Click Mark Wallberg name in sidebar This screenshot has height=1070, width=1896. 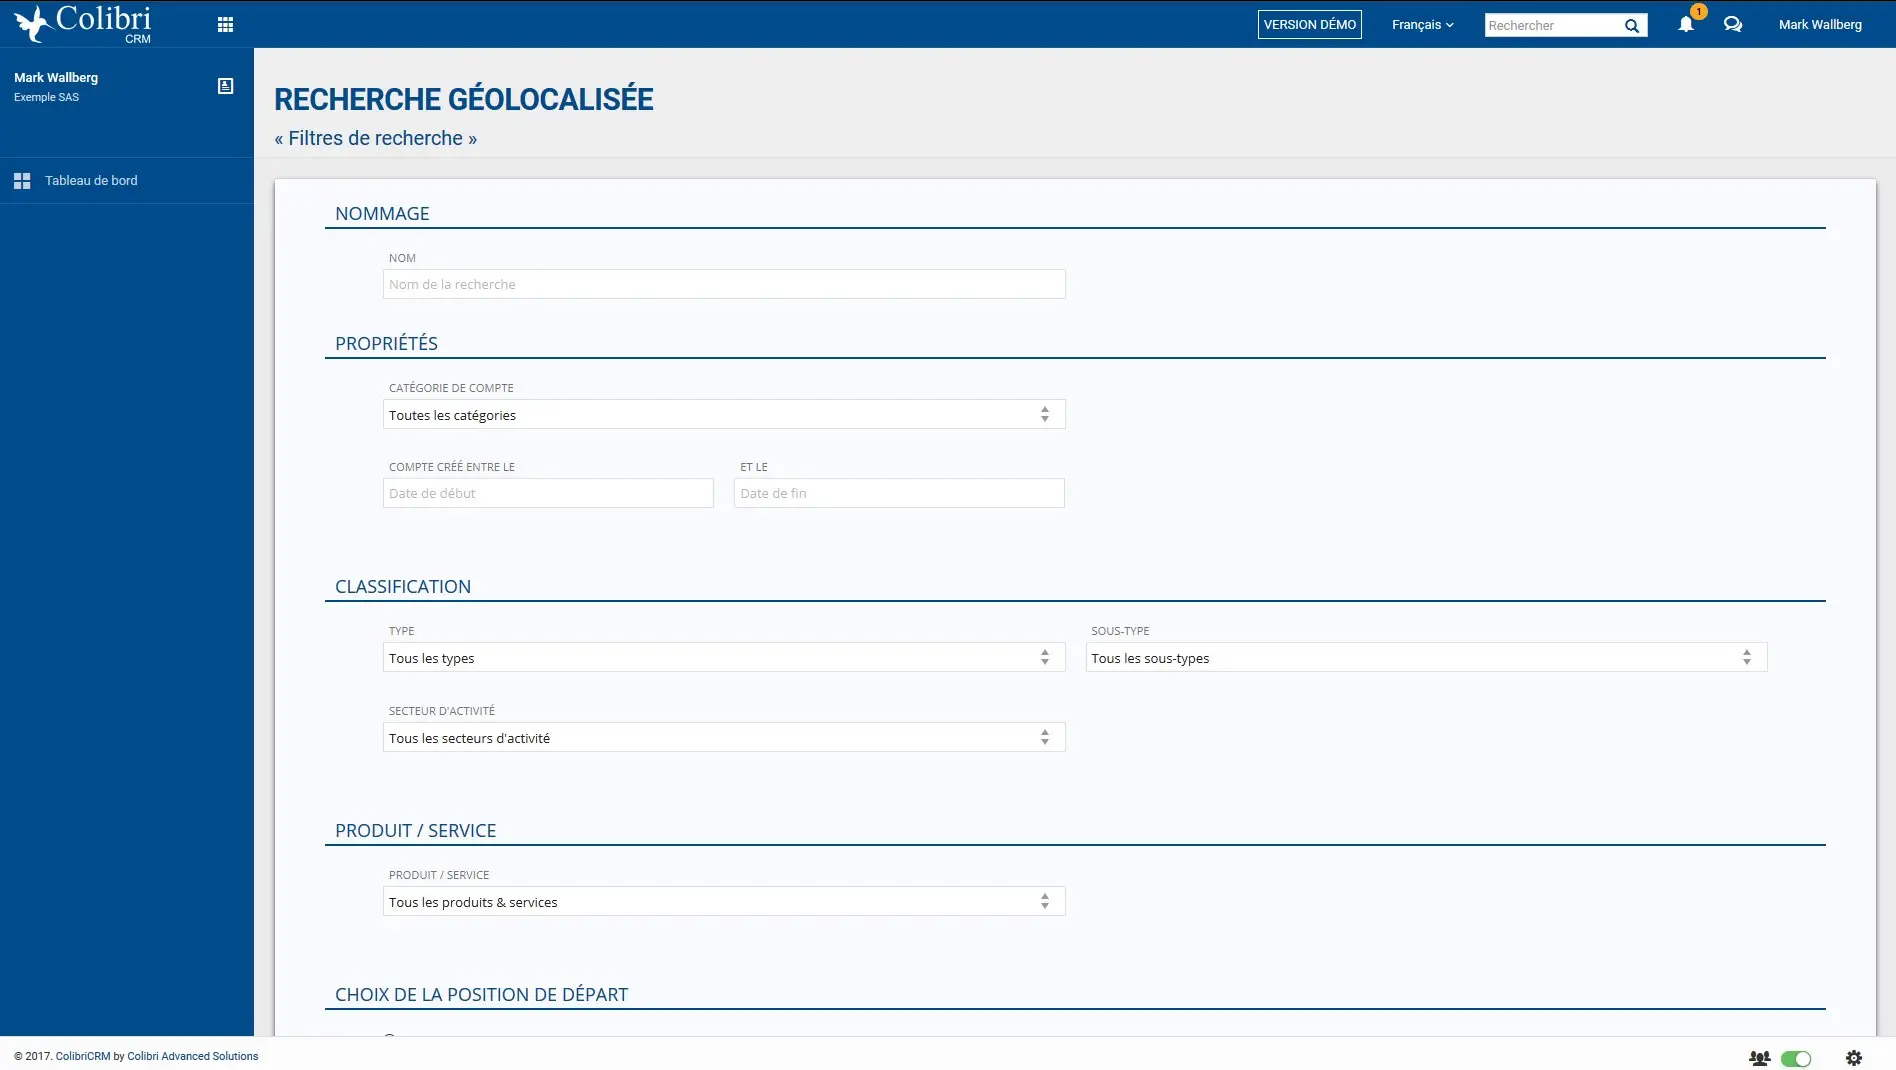pos(56,78)
